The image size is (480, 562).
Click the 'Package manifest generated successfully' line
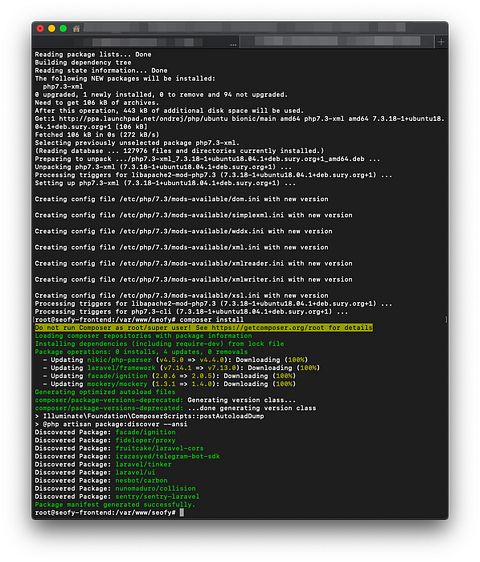(115, 505)
